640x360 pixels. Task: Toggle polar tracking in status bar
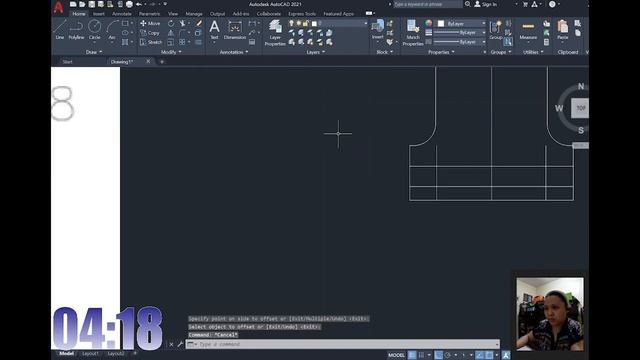[x=448, y=355]
